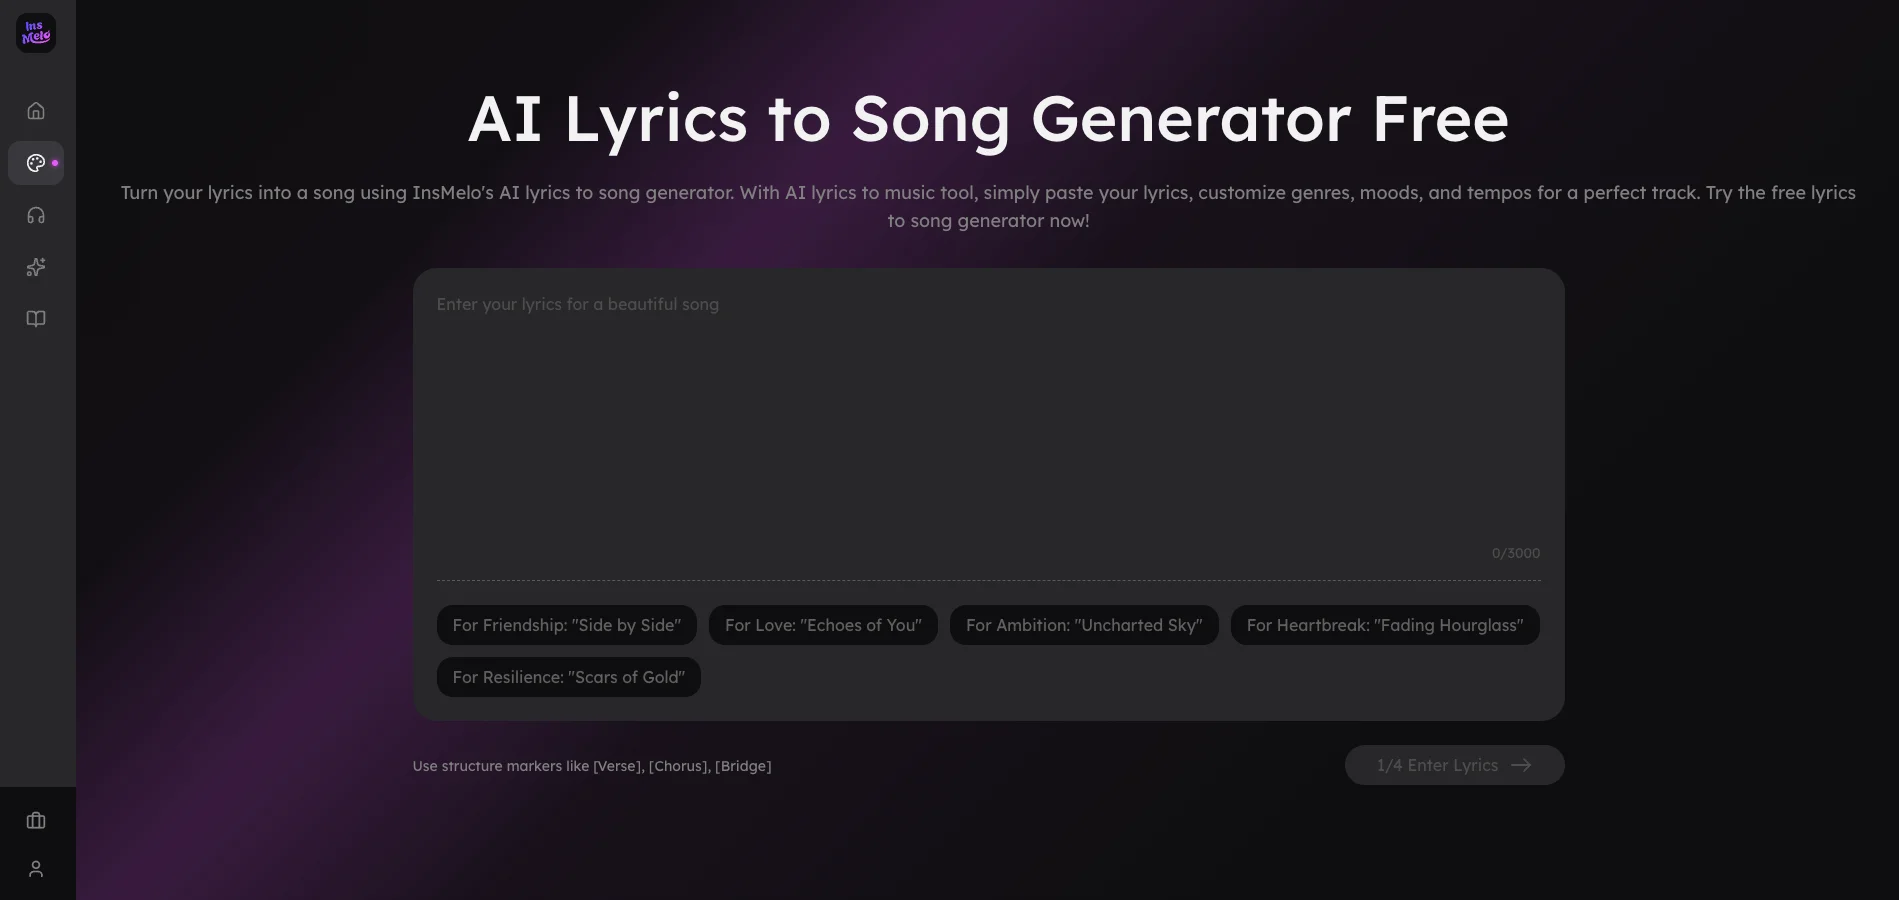The width and height of the screenshot is (1899, 900).
Task: Select the open book library icon
Action: point(36,318)
